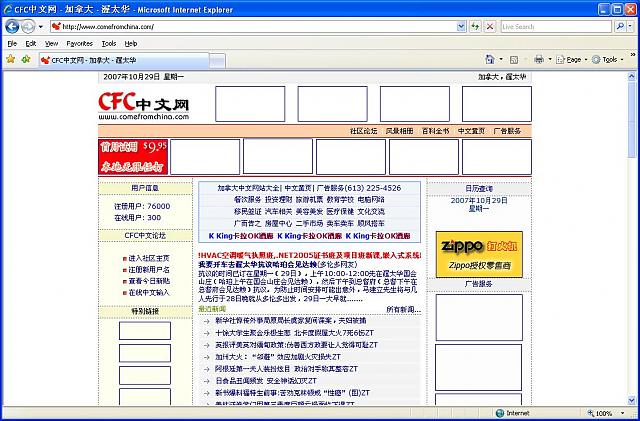Select the CFC中文网 browser tab
This screenshot has height=421, width=640.
(124, 60)
